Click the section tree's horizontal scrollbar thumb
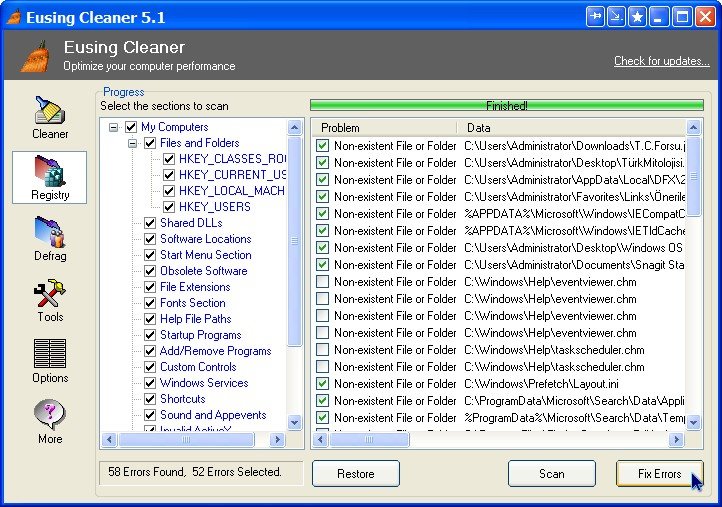Screen dimensions: 722x507 186,439
